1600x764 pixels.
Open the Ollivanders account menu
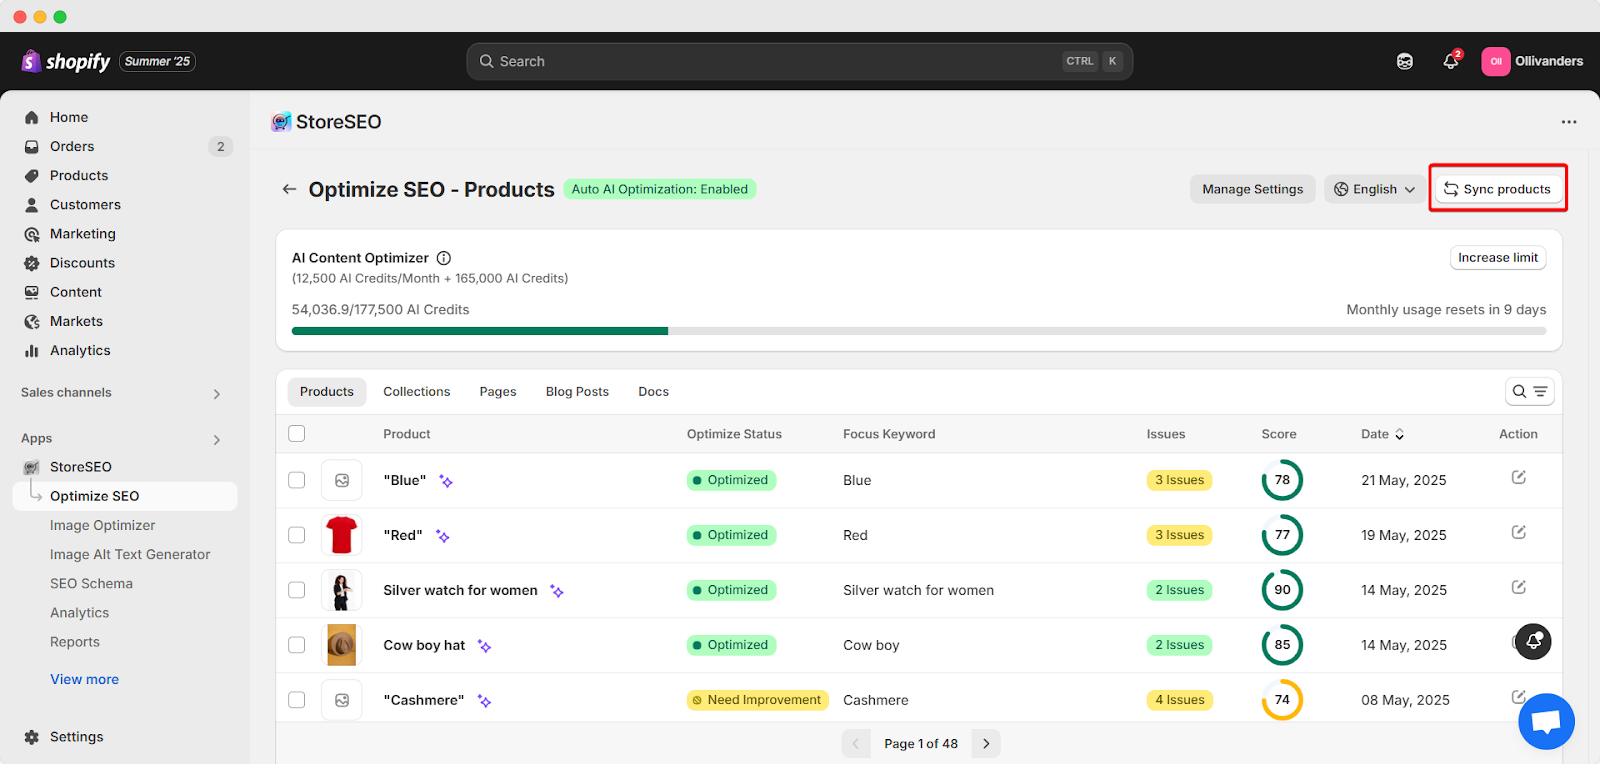click(1532, 61)
